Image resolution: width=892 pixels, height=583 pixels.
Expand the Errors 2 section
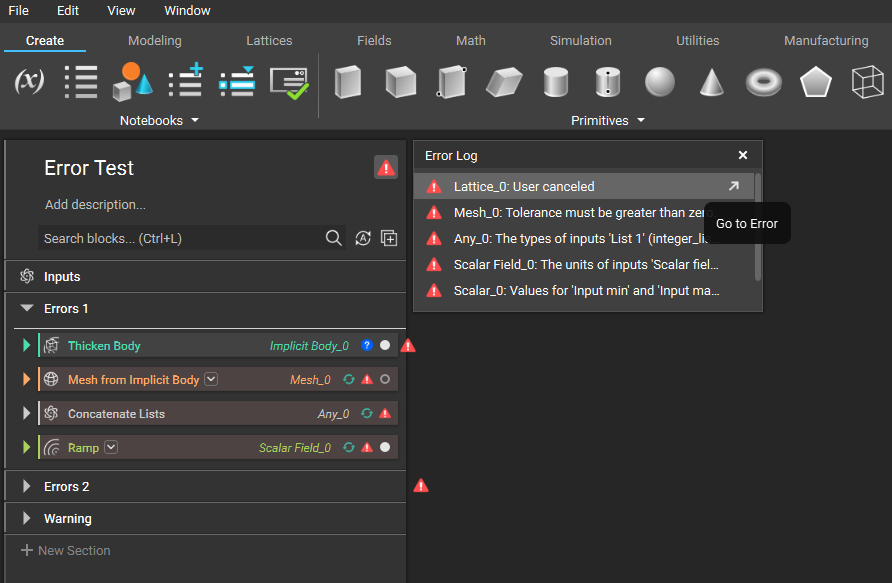click(x=26, y=486)
